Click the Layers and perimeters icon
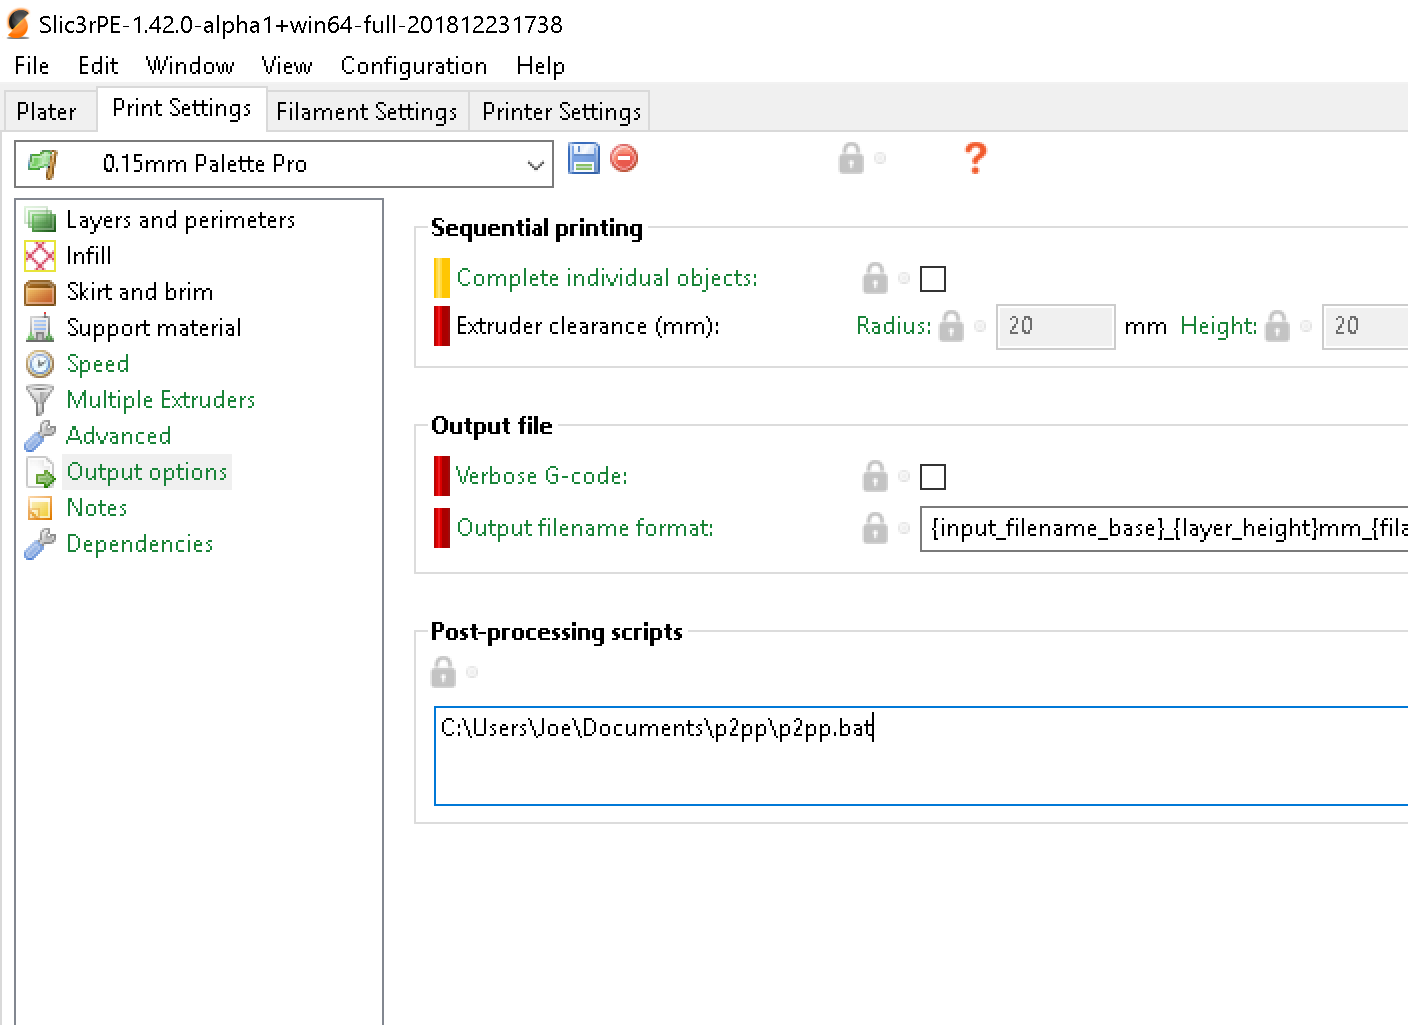The width and height of the screenshot is (1408, 1025). (40, 220)
